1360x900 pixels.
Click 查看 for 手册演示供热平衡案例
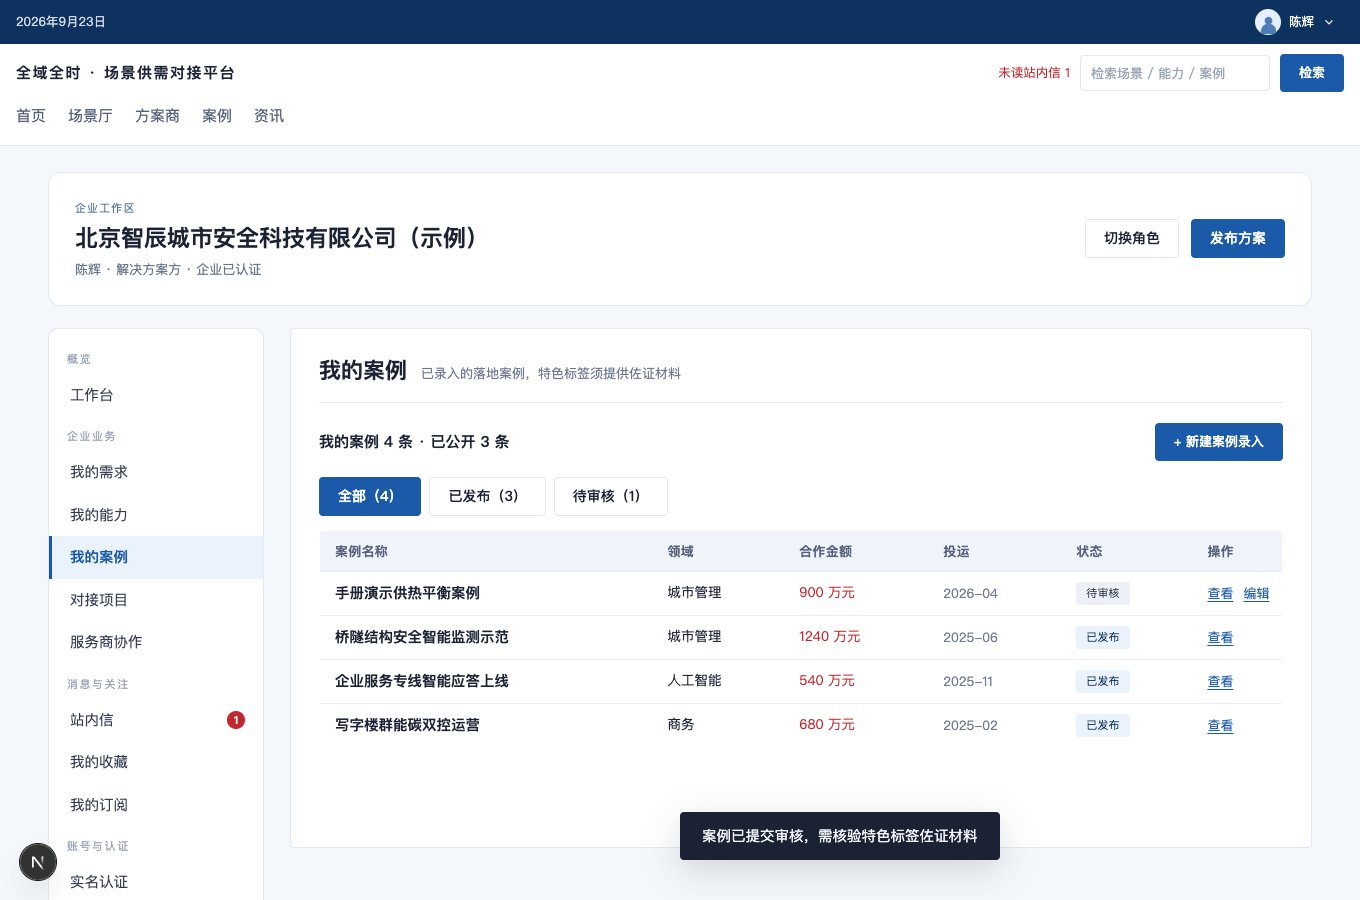tap(1220, 594)
